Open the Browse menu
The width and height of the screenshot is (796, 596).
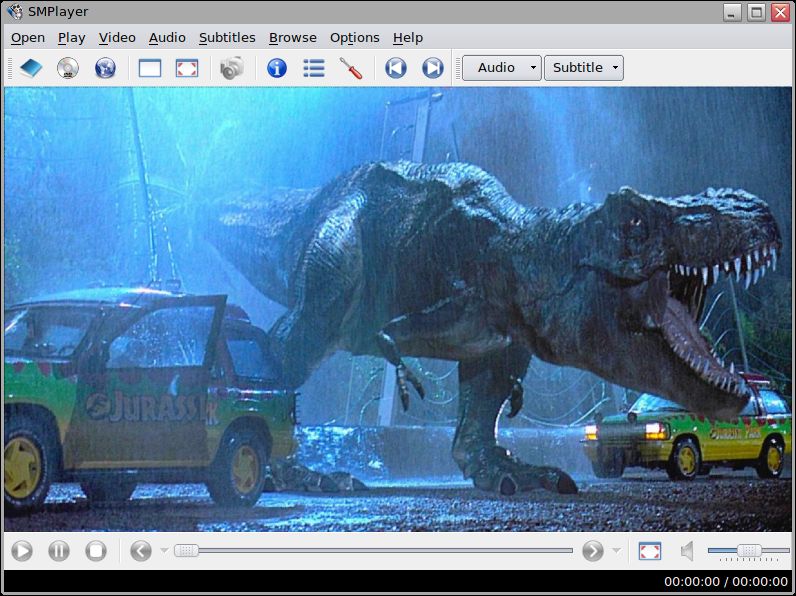[x=293, y=38]
